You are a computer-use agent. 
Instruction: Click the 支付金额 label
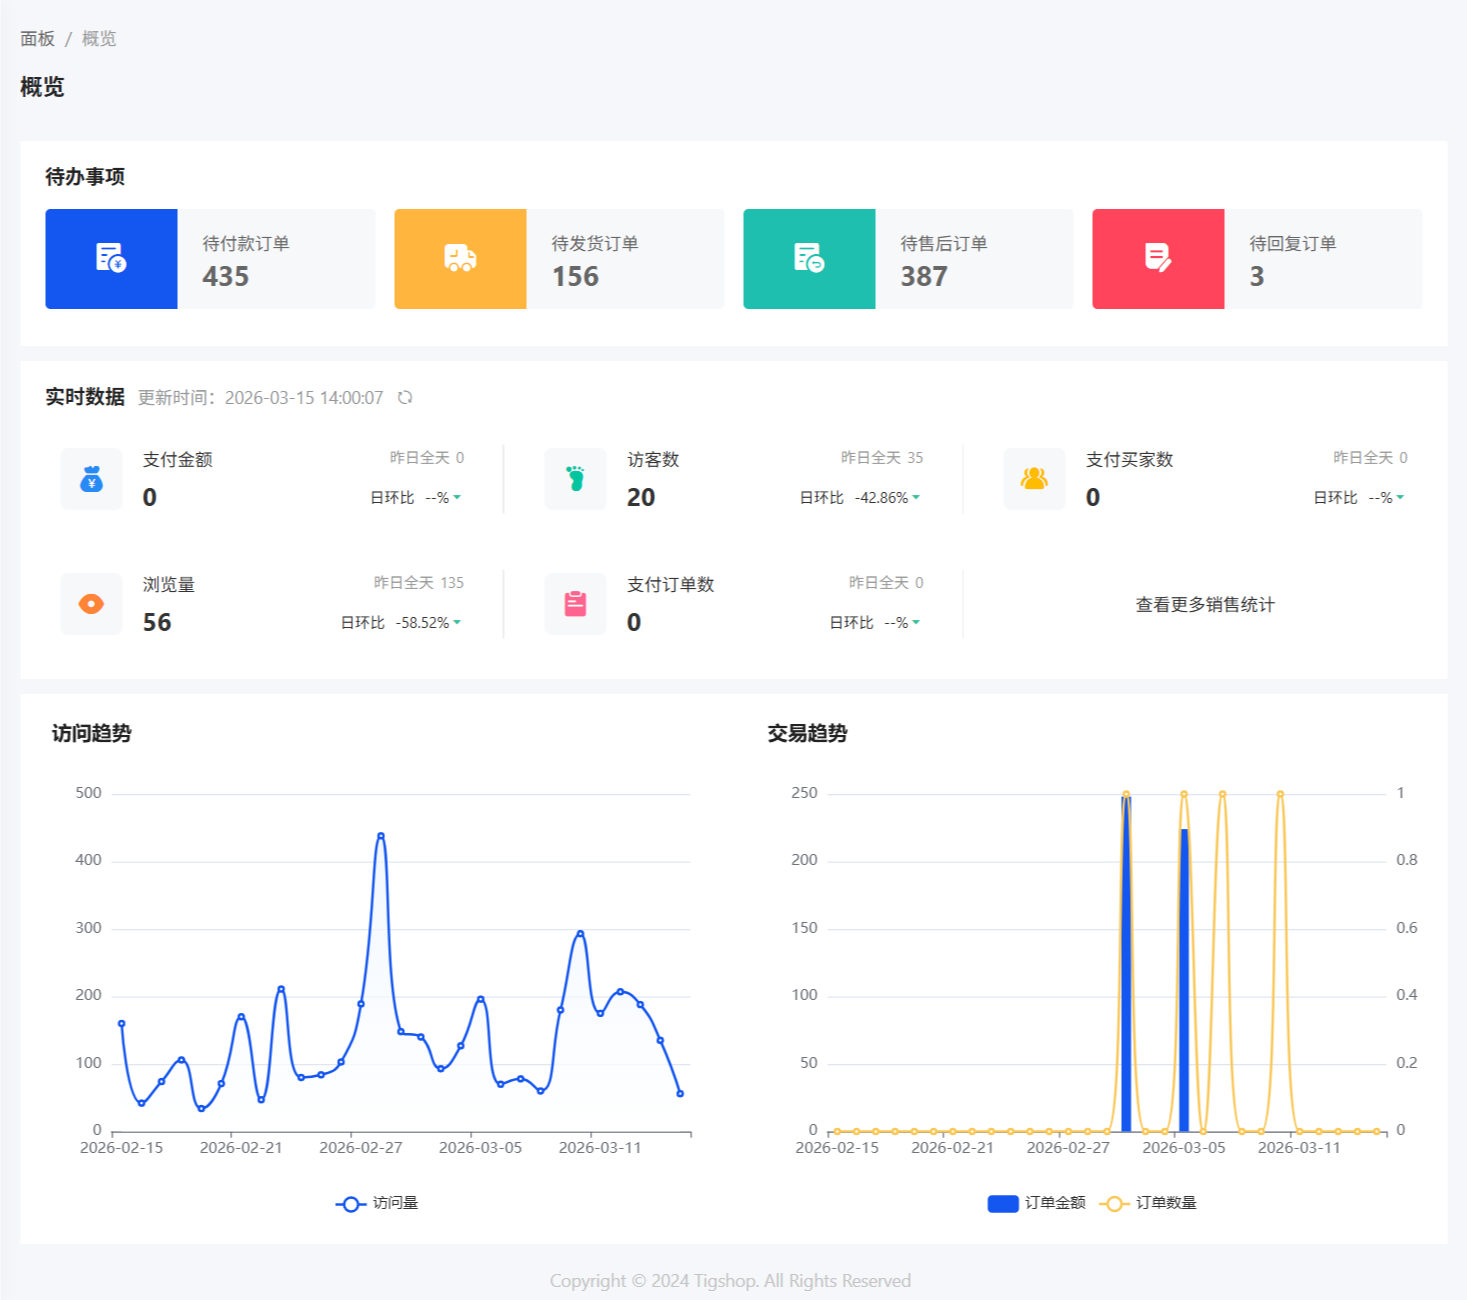(x=178, y=459)
